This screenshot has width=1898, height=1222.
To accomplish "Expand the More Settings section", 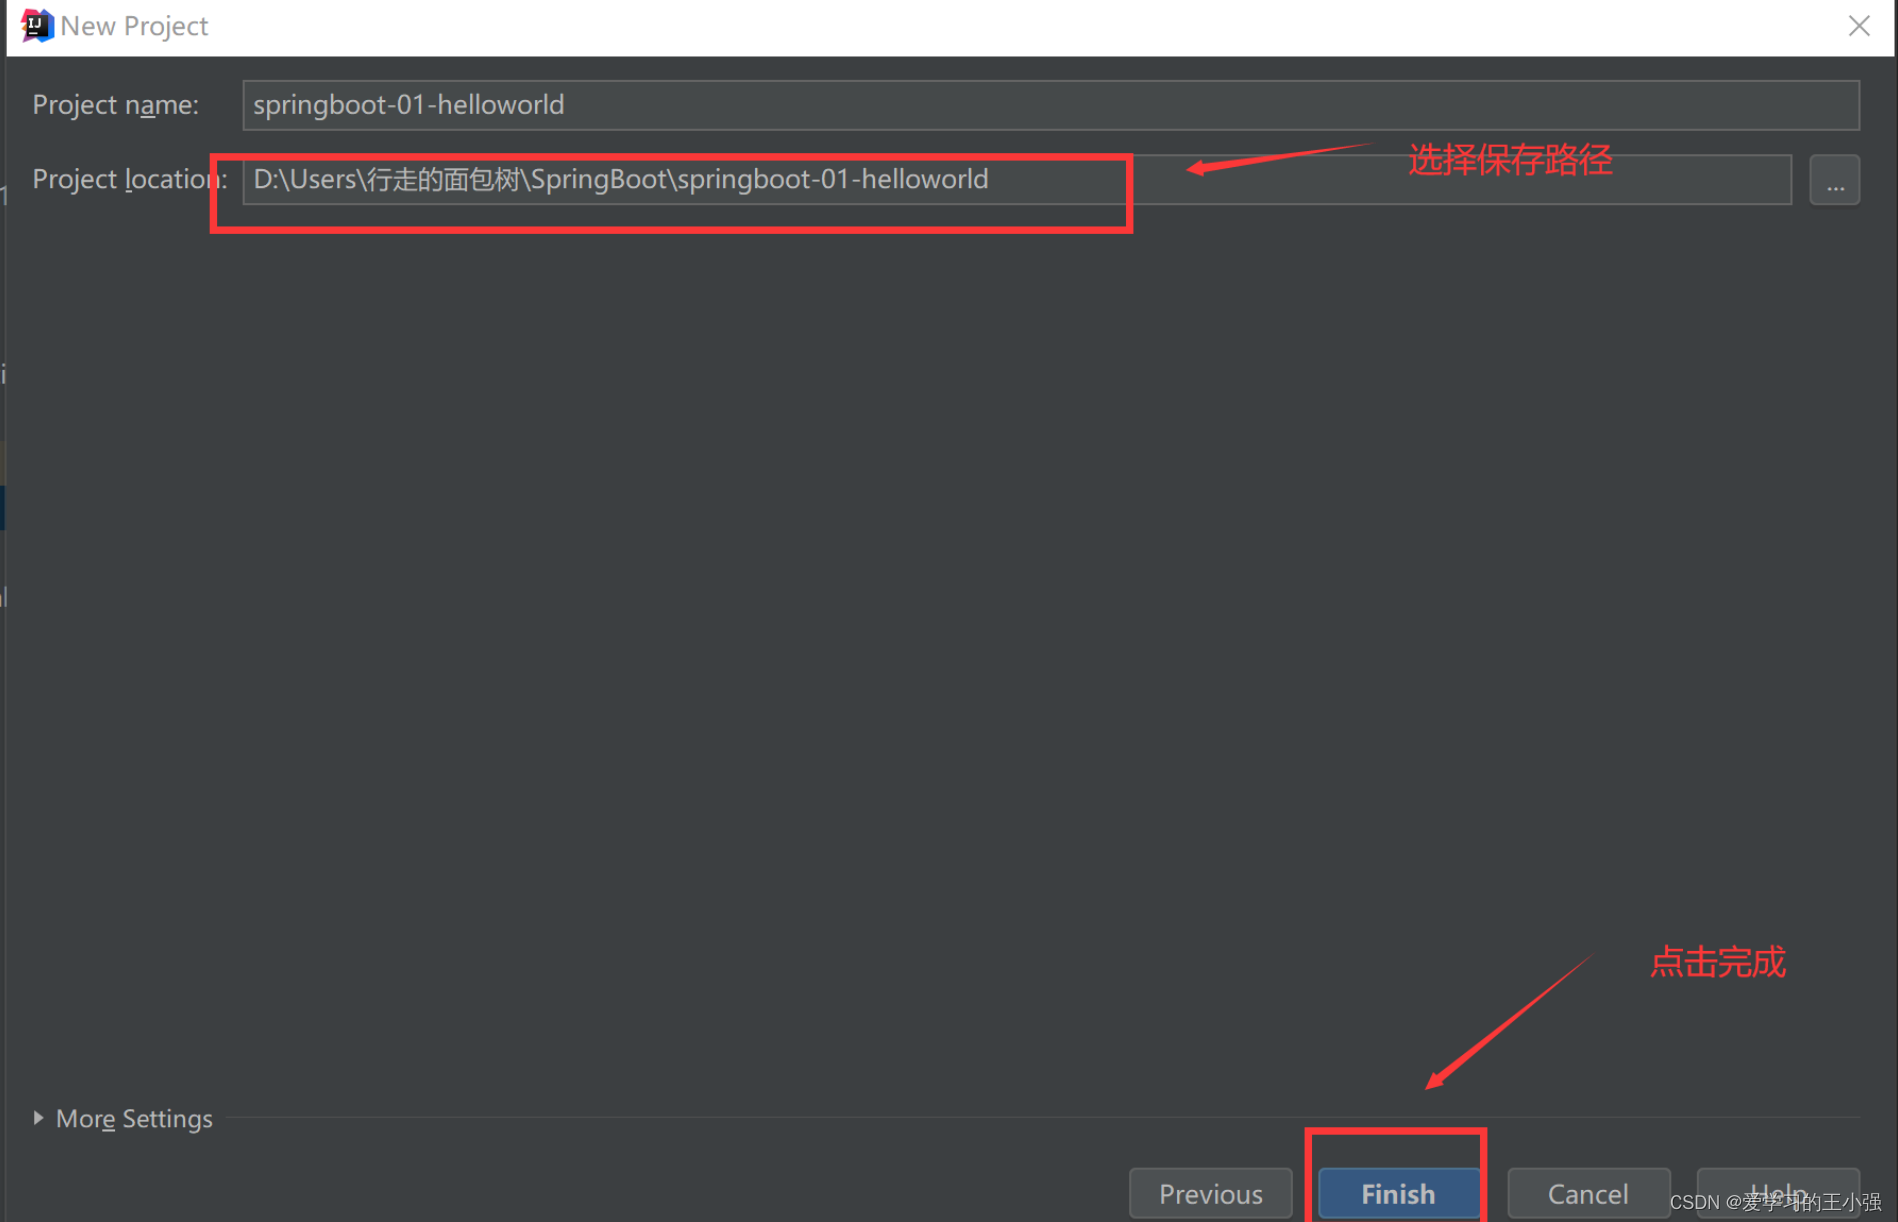I will point(123,1118).
